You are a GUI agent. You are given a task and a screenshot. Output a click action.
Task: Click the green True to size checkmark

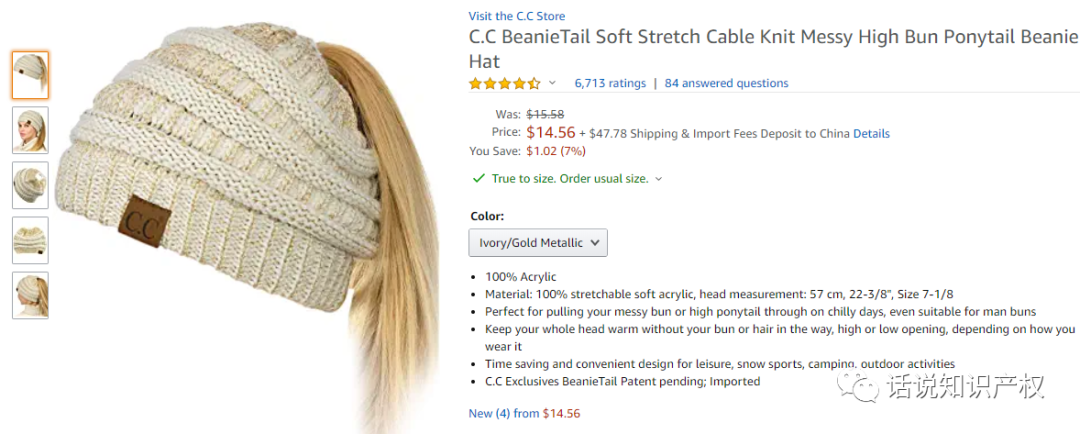[x=479, y=179]
